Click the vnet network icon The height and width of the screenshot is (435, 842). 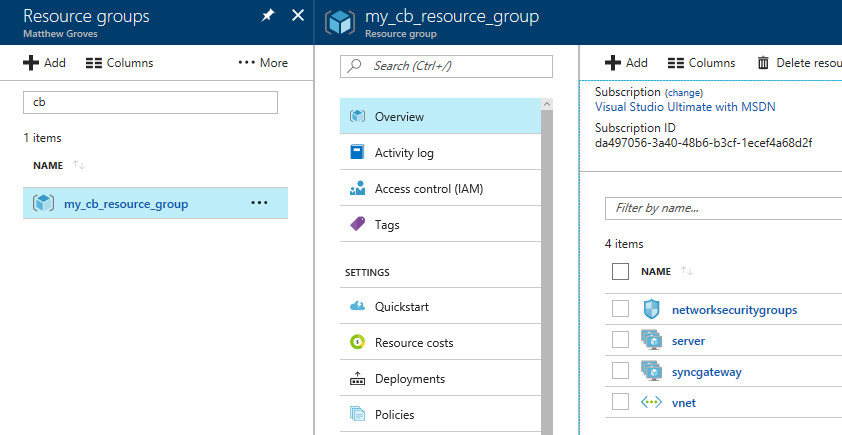(x=651, y=402)
